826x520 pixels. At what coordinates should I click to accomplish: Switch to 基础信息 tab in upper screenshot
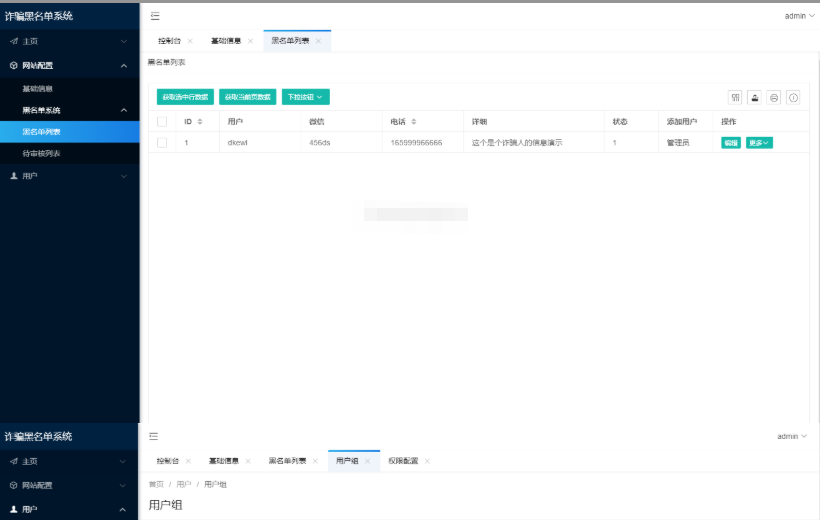point(226,41)
